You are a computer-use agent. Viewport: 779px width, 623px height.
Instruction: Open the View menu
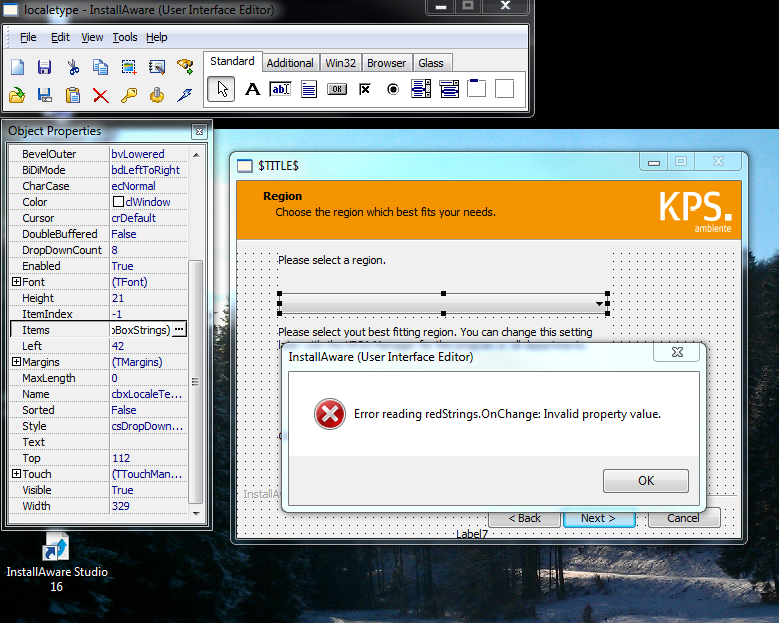tap(92, 37)
